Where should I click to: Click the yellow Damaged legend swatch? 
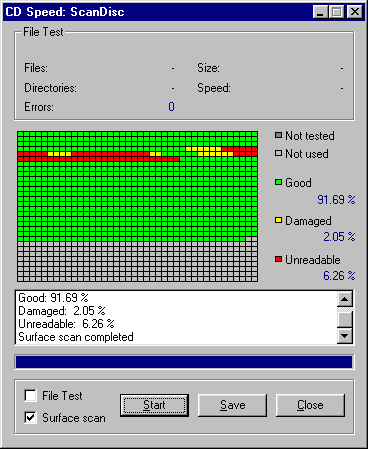(x=278, y=220)
